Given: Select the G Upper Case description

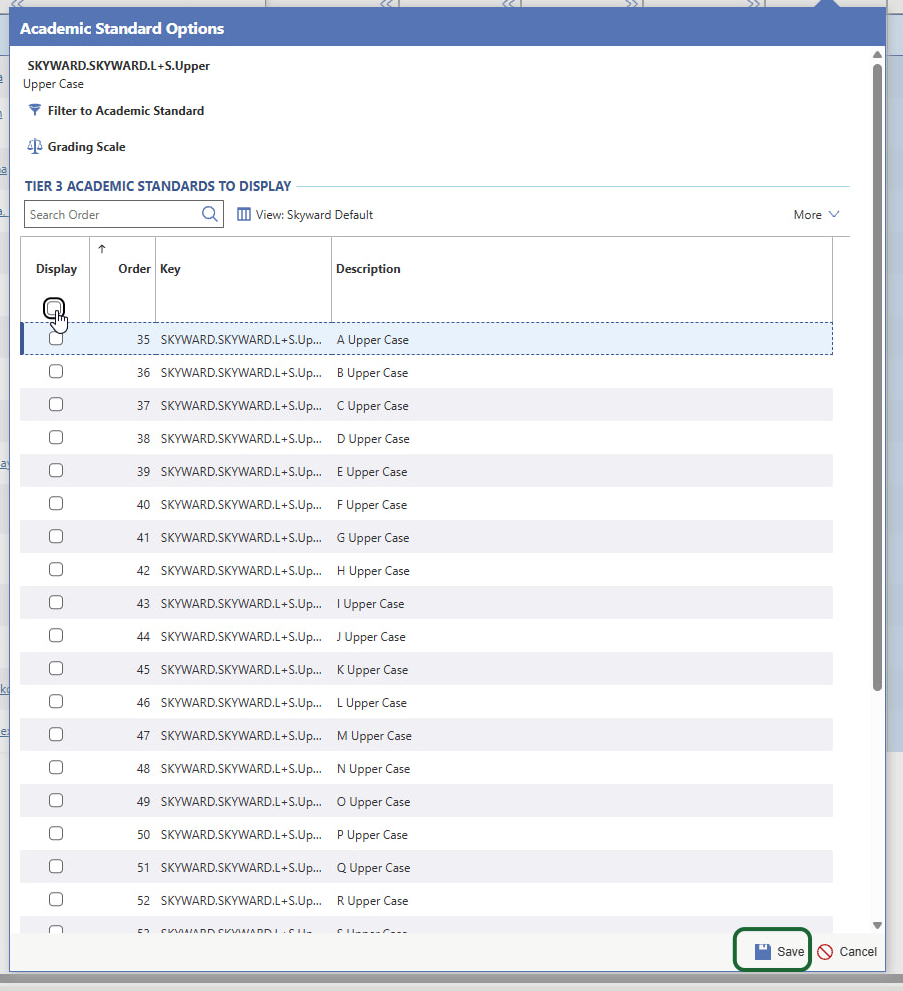Looking at the screenshot, I should coord(373,538).
